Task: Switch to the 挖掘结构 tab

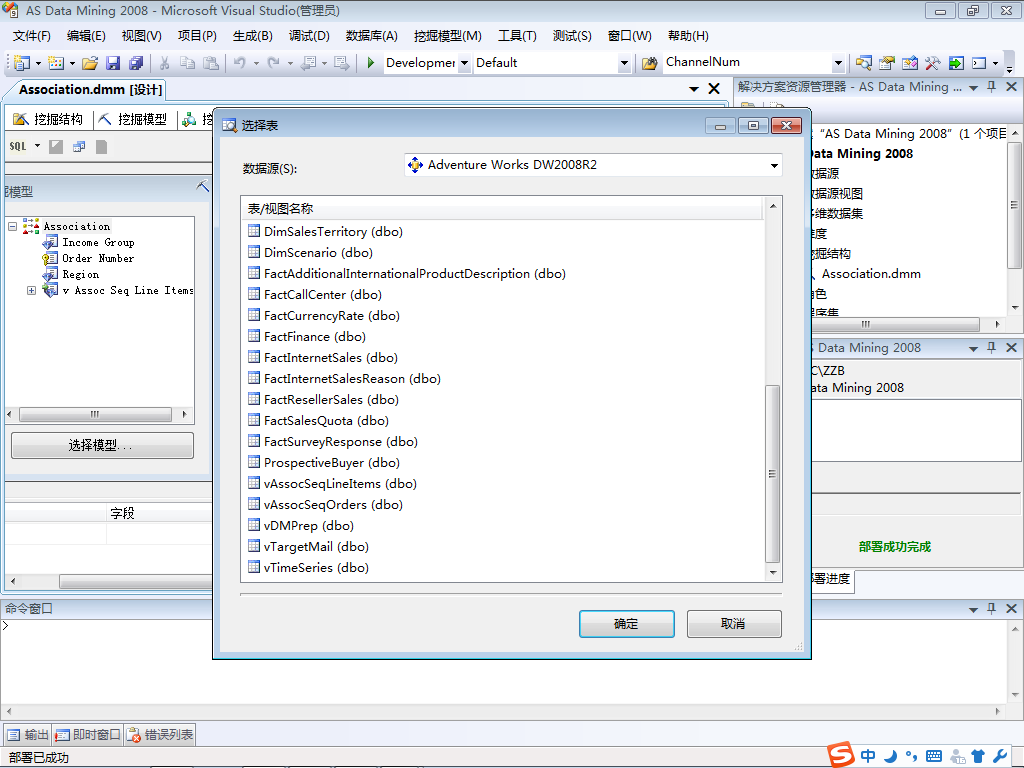Action: [x=49, y=119]
